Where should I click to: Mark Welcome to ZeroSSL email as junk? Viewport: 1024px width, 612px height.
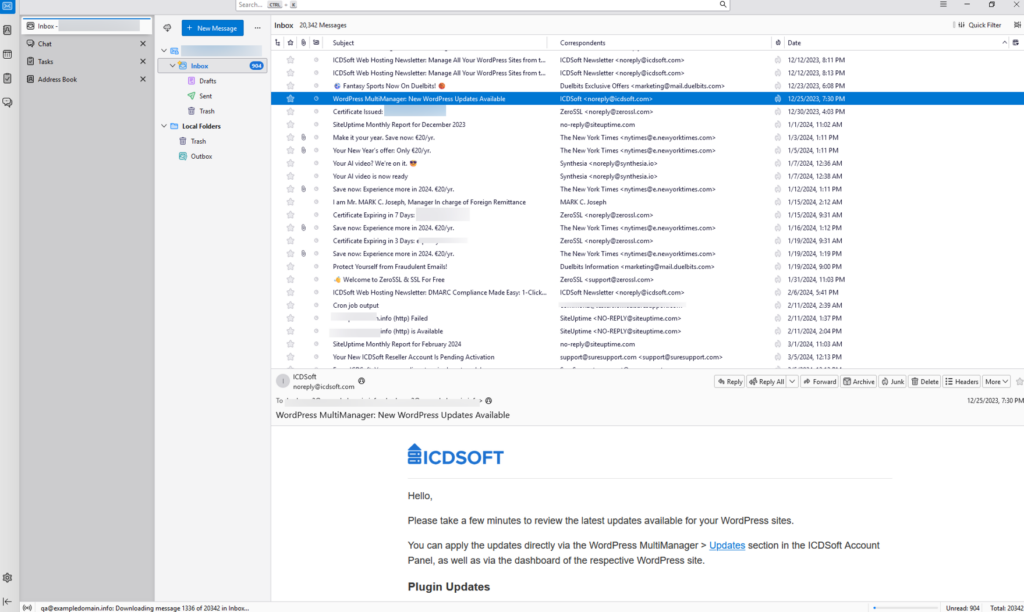click(x=778, y=280)
